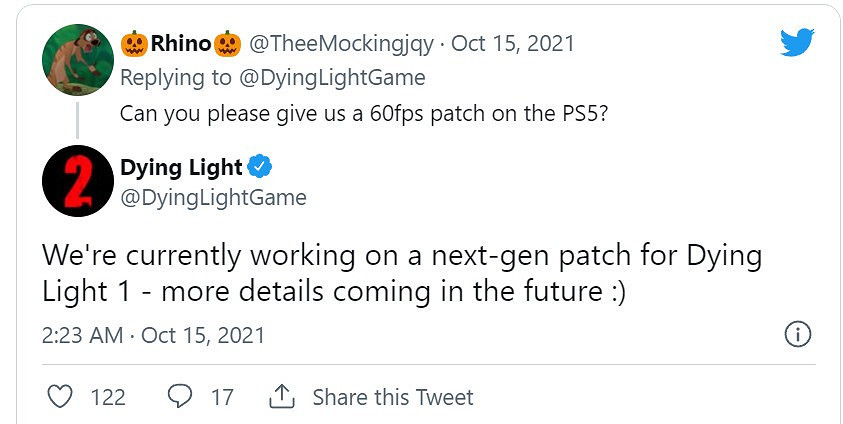This screenshot has width=843, height=424.
Task: Click the blue verified badge
Action: tap(260, 167)
